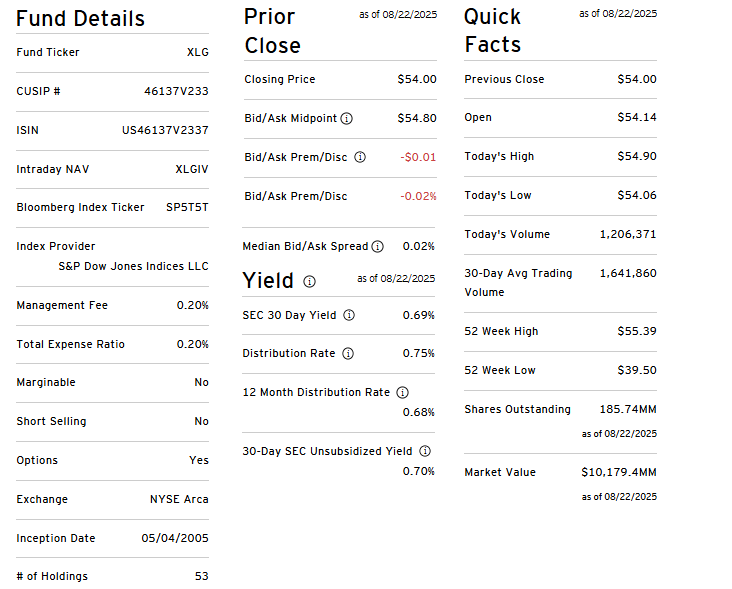Click the Bid/Ask Prem/Disc info icon
The image size is (732, 589).
[x=360, y=157]
